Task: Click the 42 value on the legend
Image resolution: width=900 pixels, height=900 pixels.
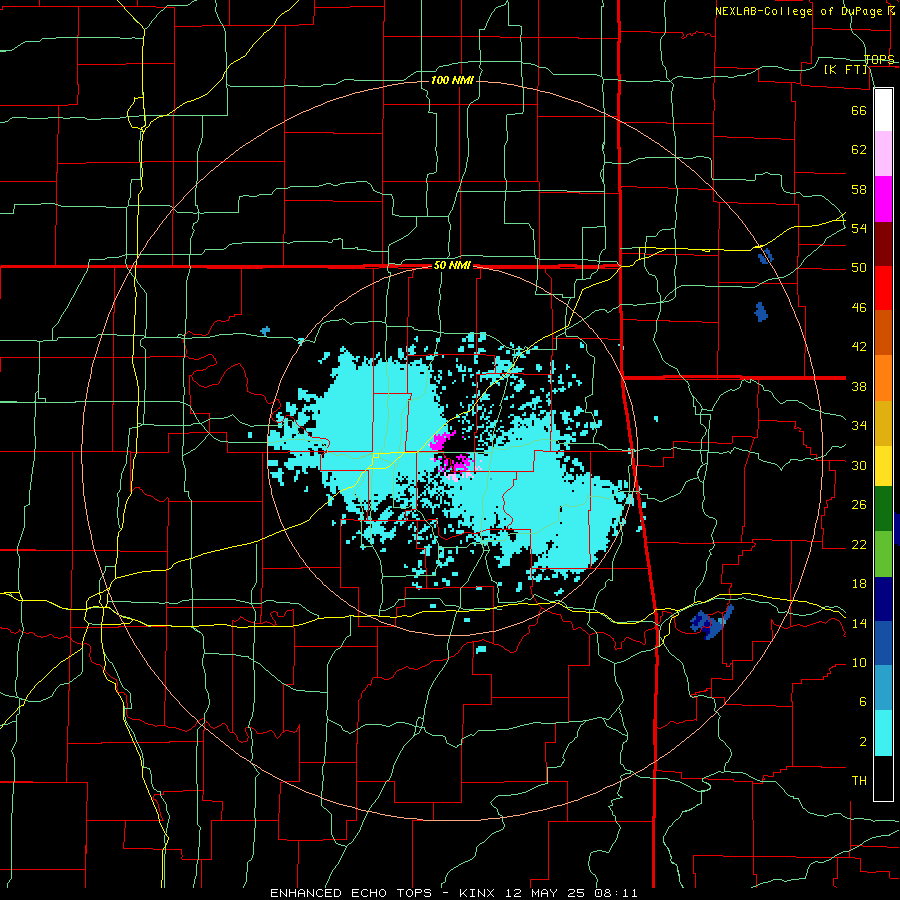Action: [859, 347]
